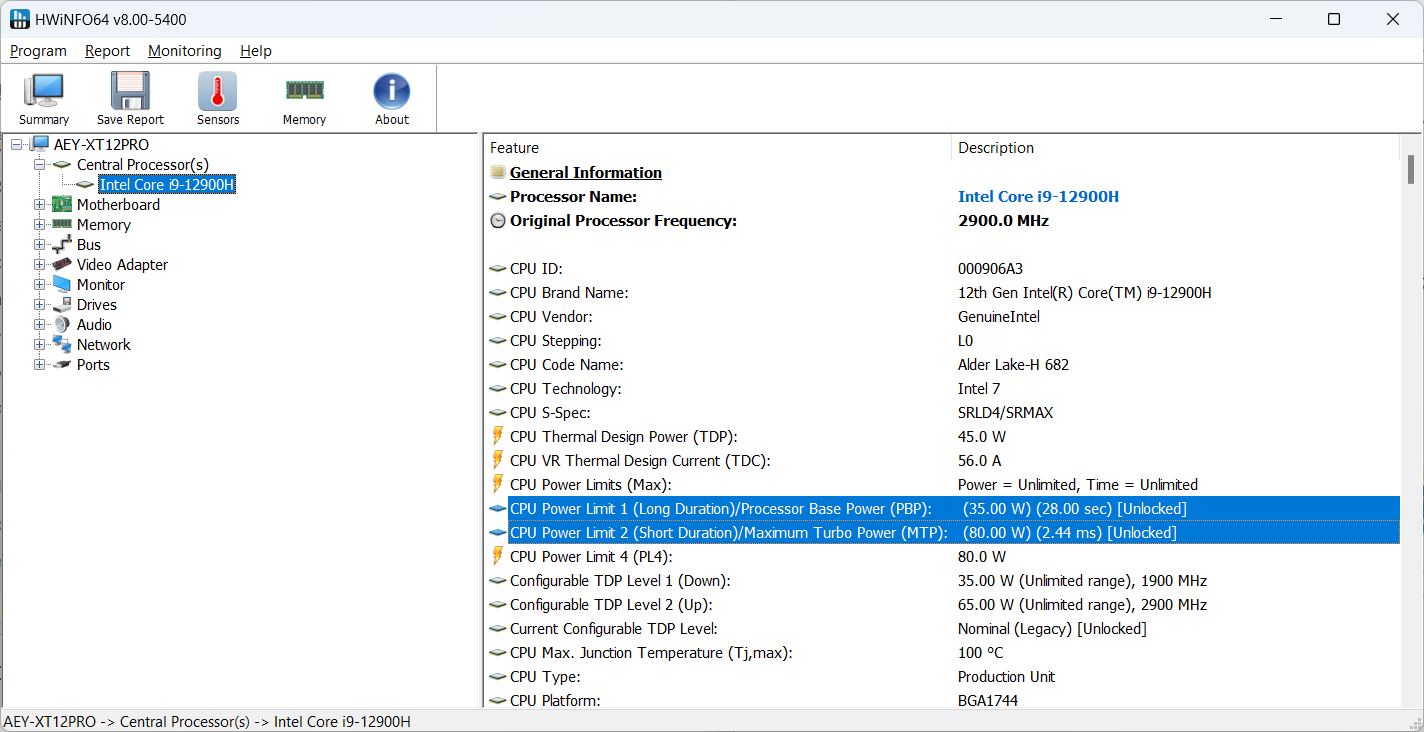Click the Audio speaker icon
Screen dimensions: 1424x732
pos(62,325)
